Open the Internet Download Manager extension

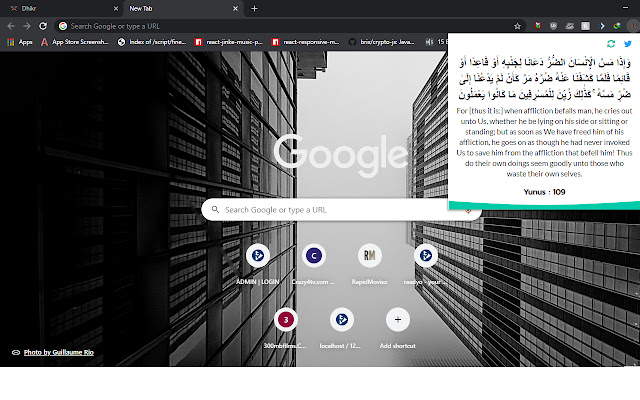tap(617, 26)
